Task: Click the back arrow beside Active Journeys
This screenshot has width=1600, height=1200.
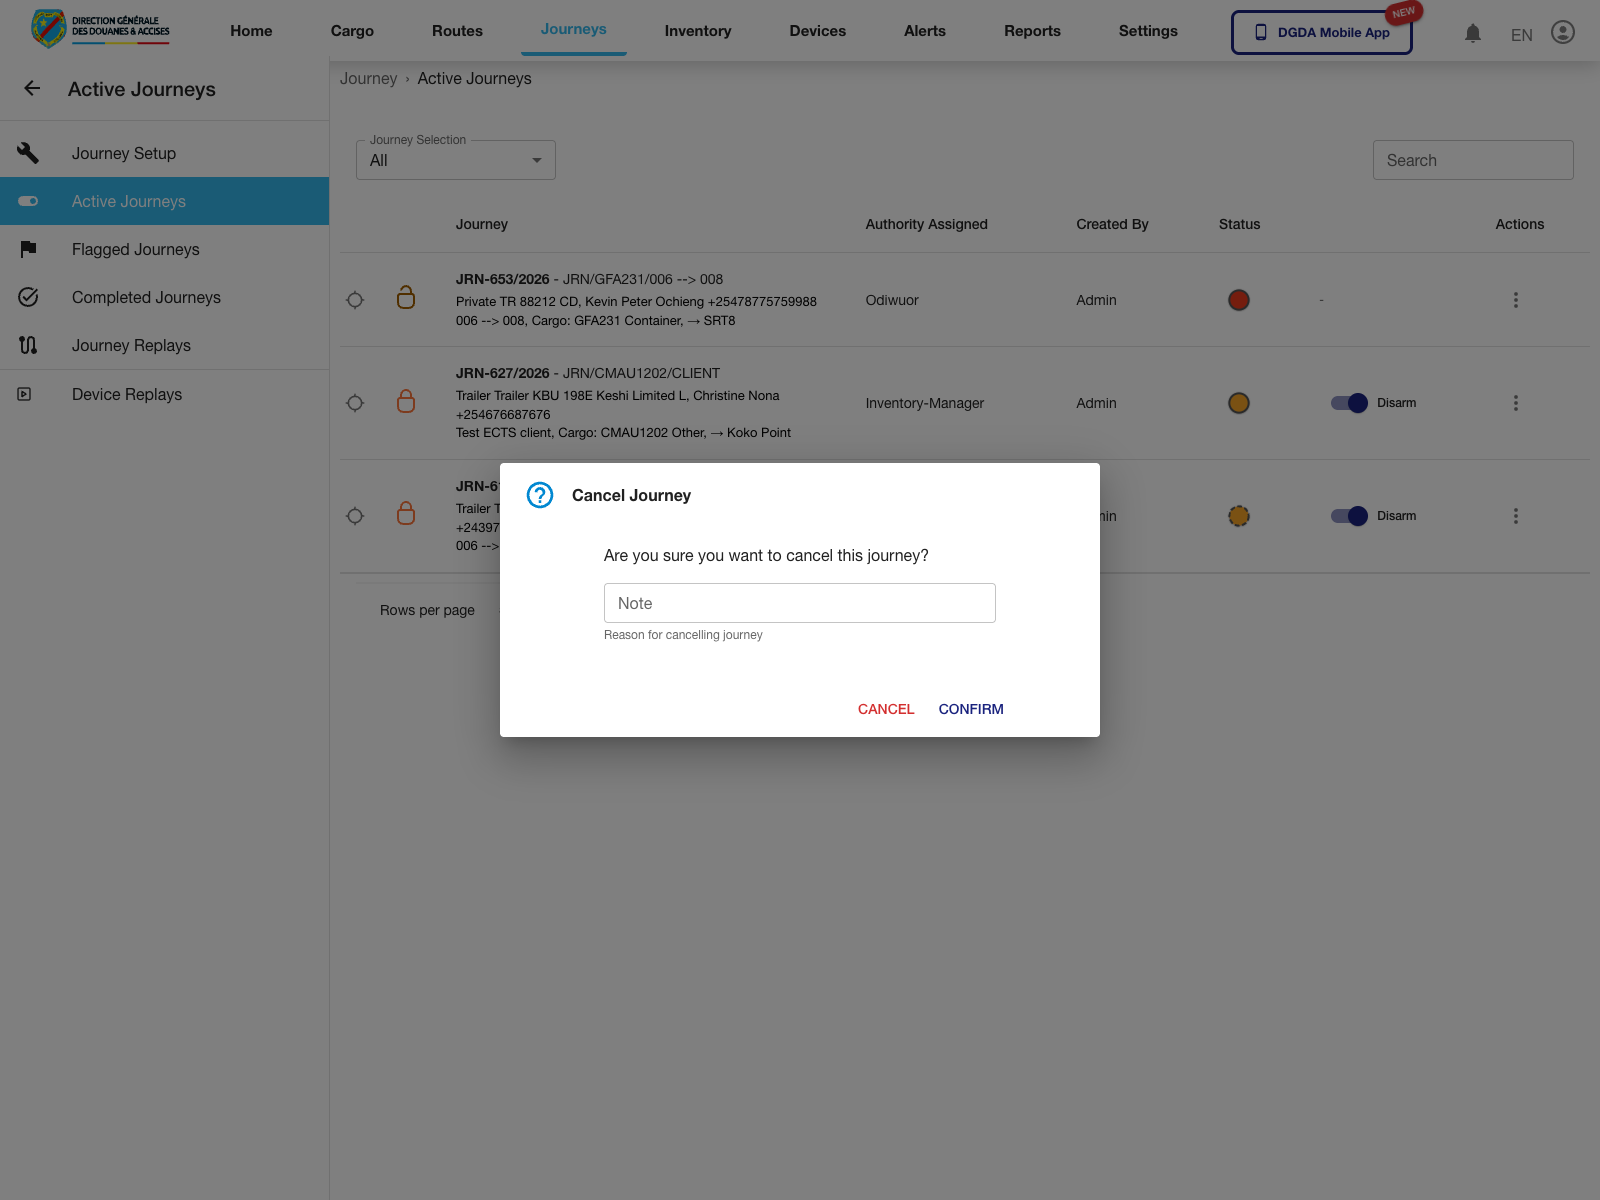Action: (x=32, y=88)
